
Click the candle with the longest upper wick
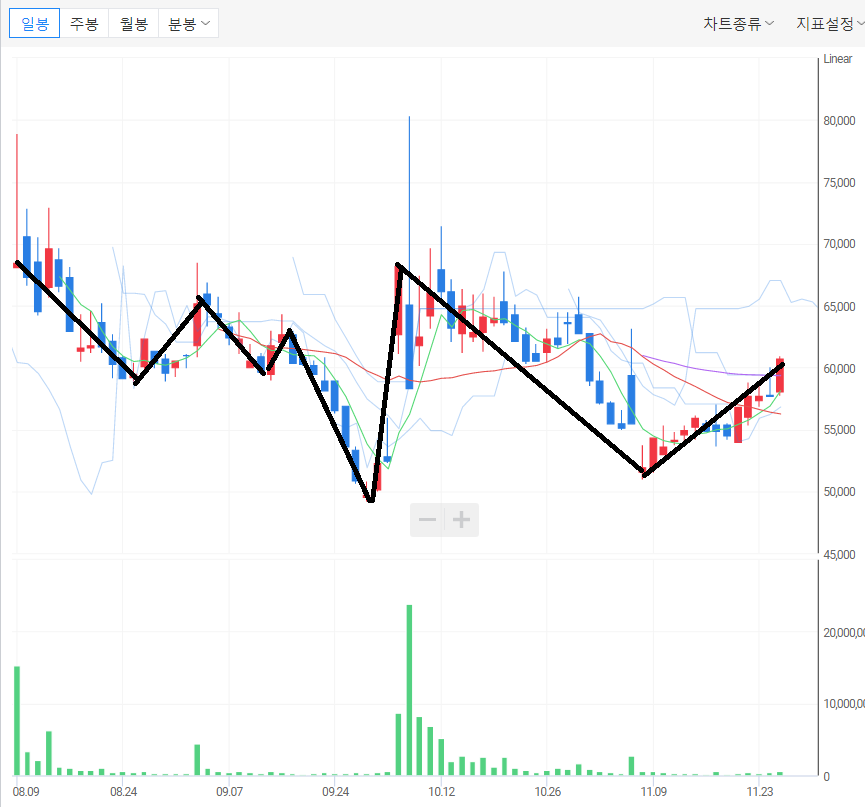coord(409,346)
